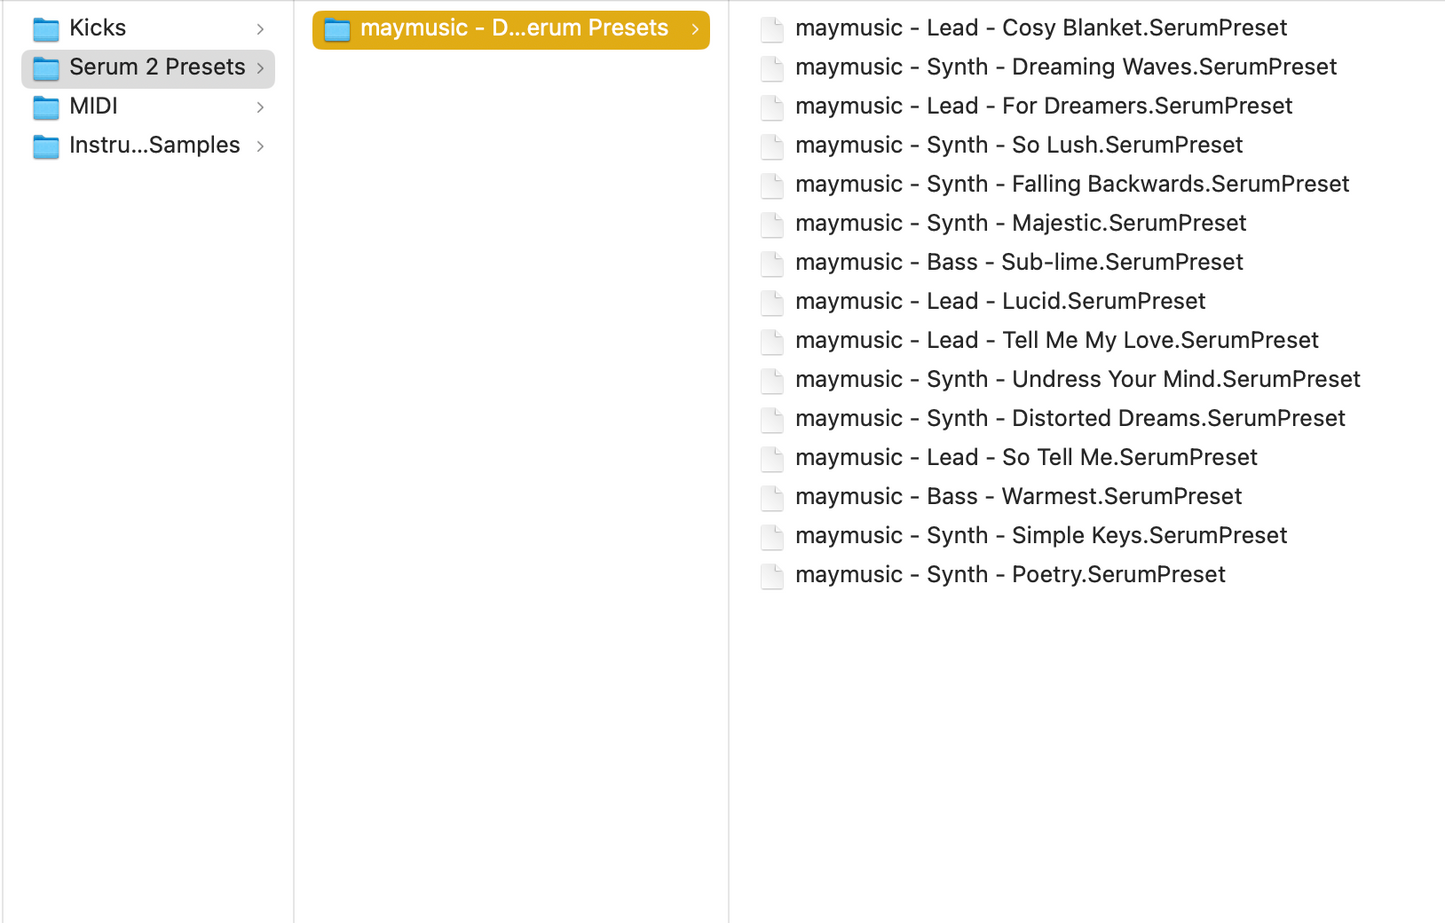Click the document icon beside Majestic preset
Viewport: 1445px width, 923px height.
(771, 224)
